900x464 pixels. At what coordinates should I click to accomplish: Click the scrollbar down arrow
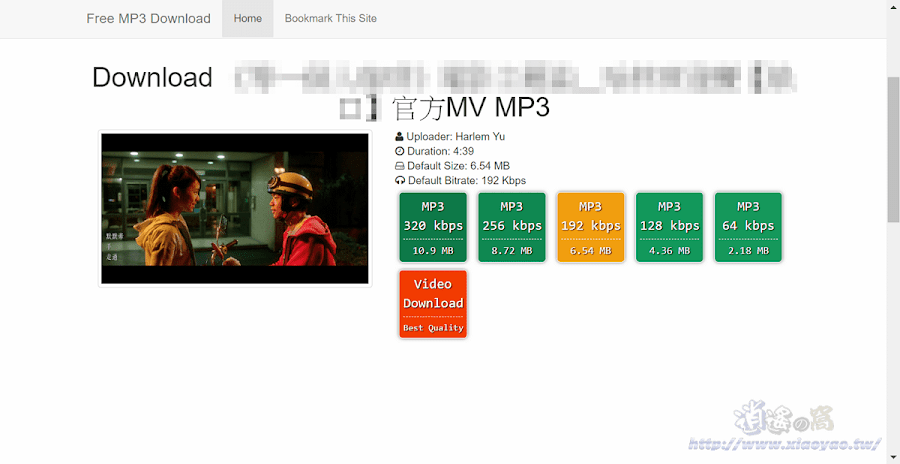click(x=894, y=459)
